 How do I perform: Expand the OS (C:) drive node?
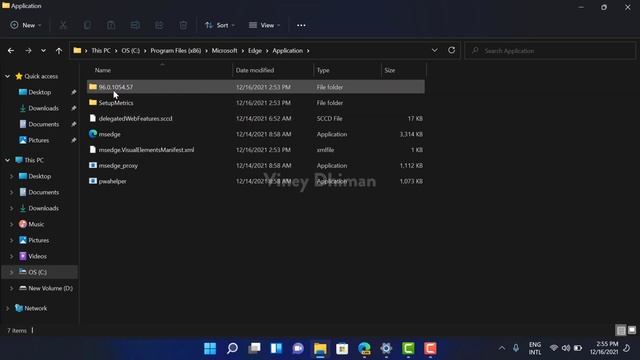pos(11,272)
